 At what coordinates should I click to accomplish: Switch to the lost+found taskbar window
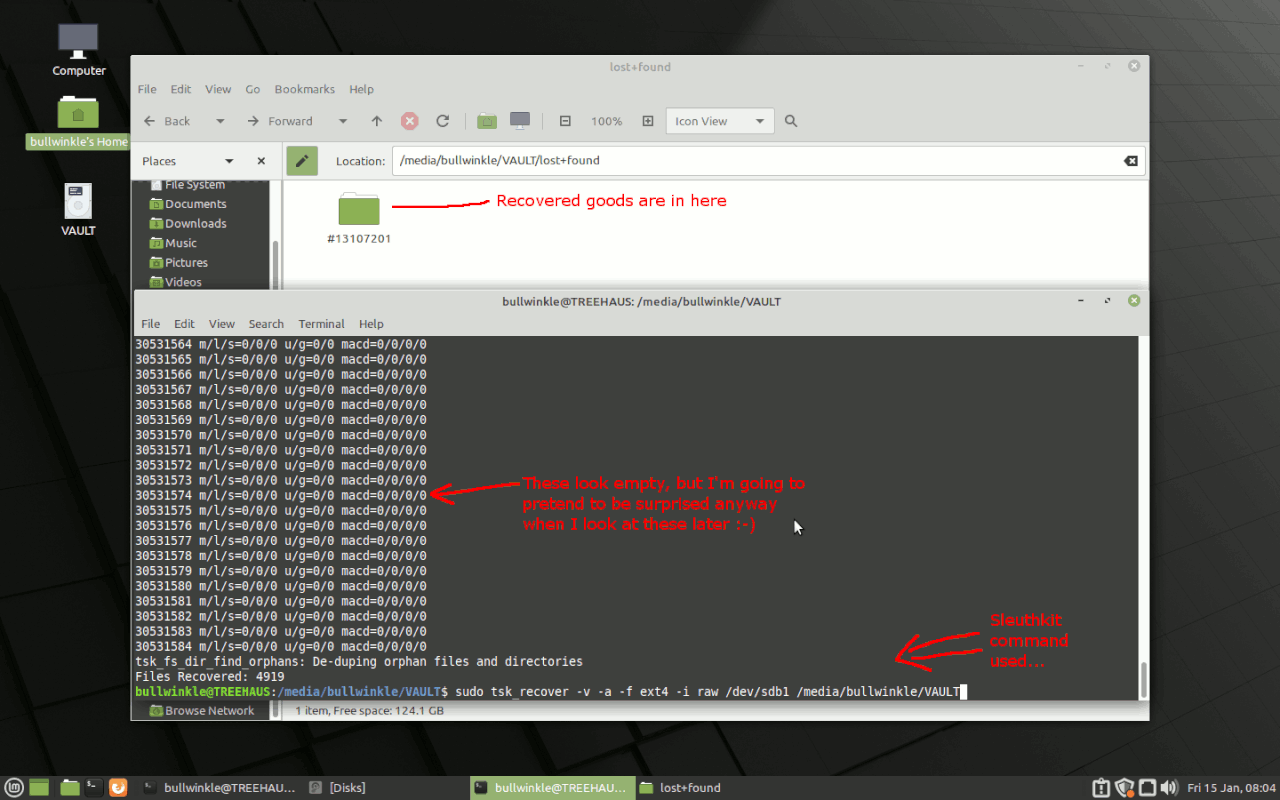click(x=680, y=787)
